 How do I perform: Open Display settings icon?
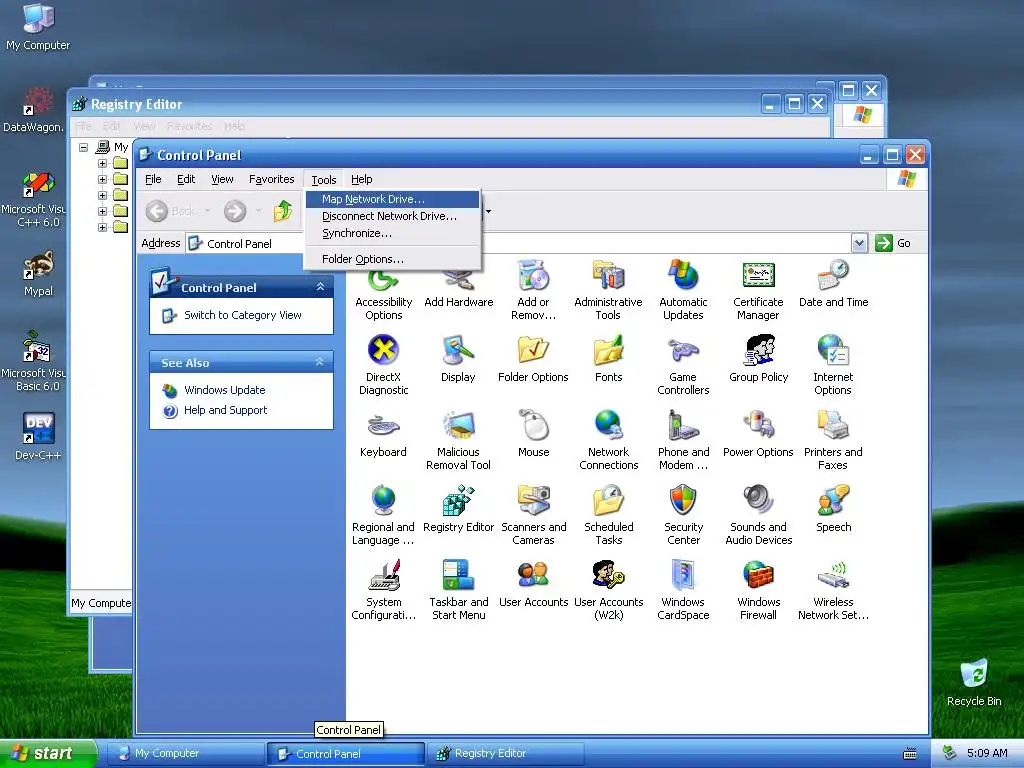point(458,359)
